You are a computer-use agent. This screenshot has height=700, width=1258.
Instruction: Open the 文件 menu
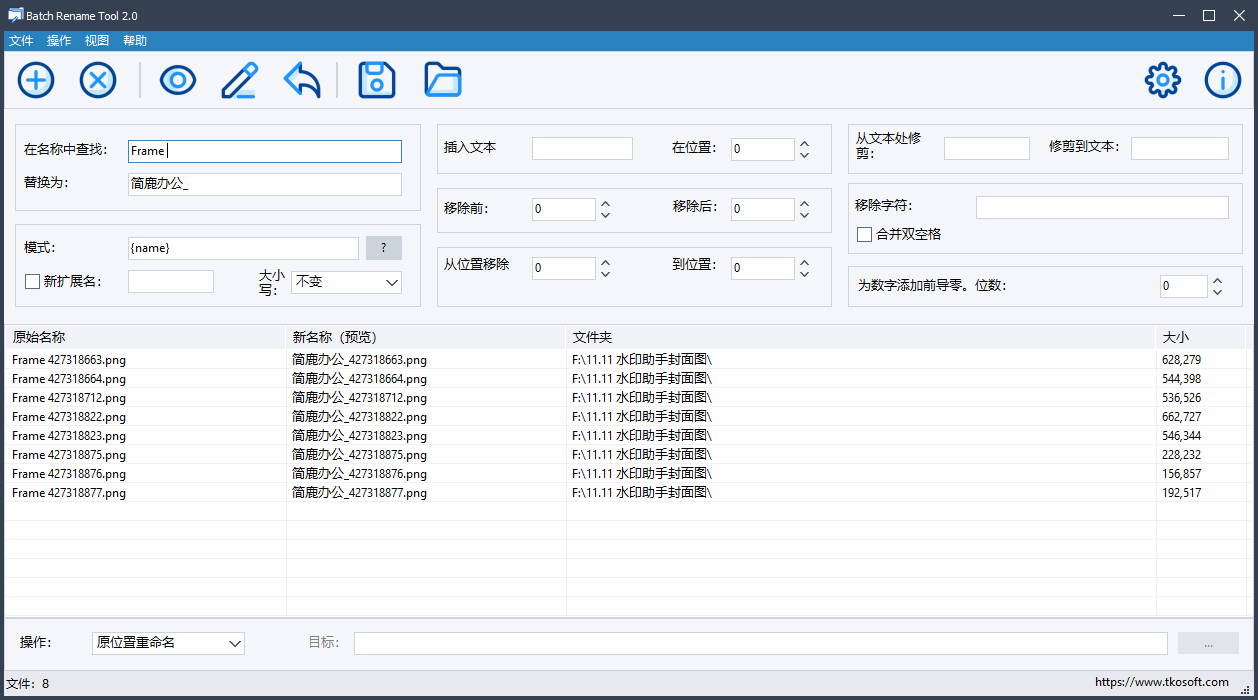tap(21, 41)
